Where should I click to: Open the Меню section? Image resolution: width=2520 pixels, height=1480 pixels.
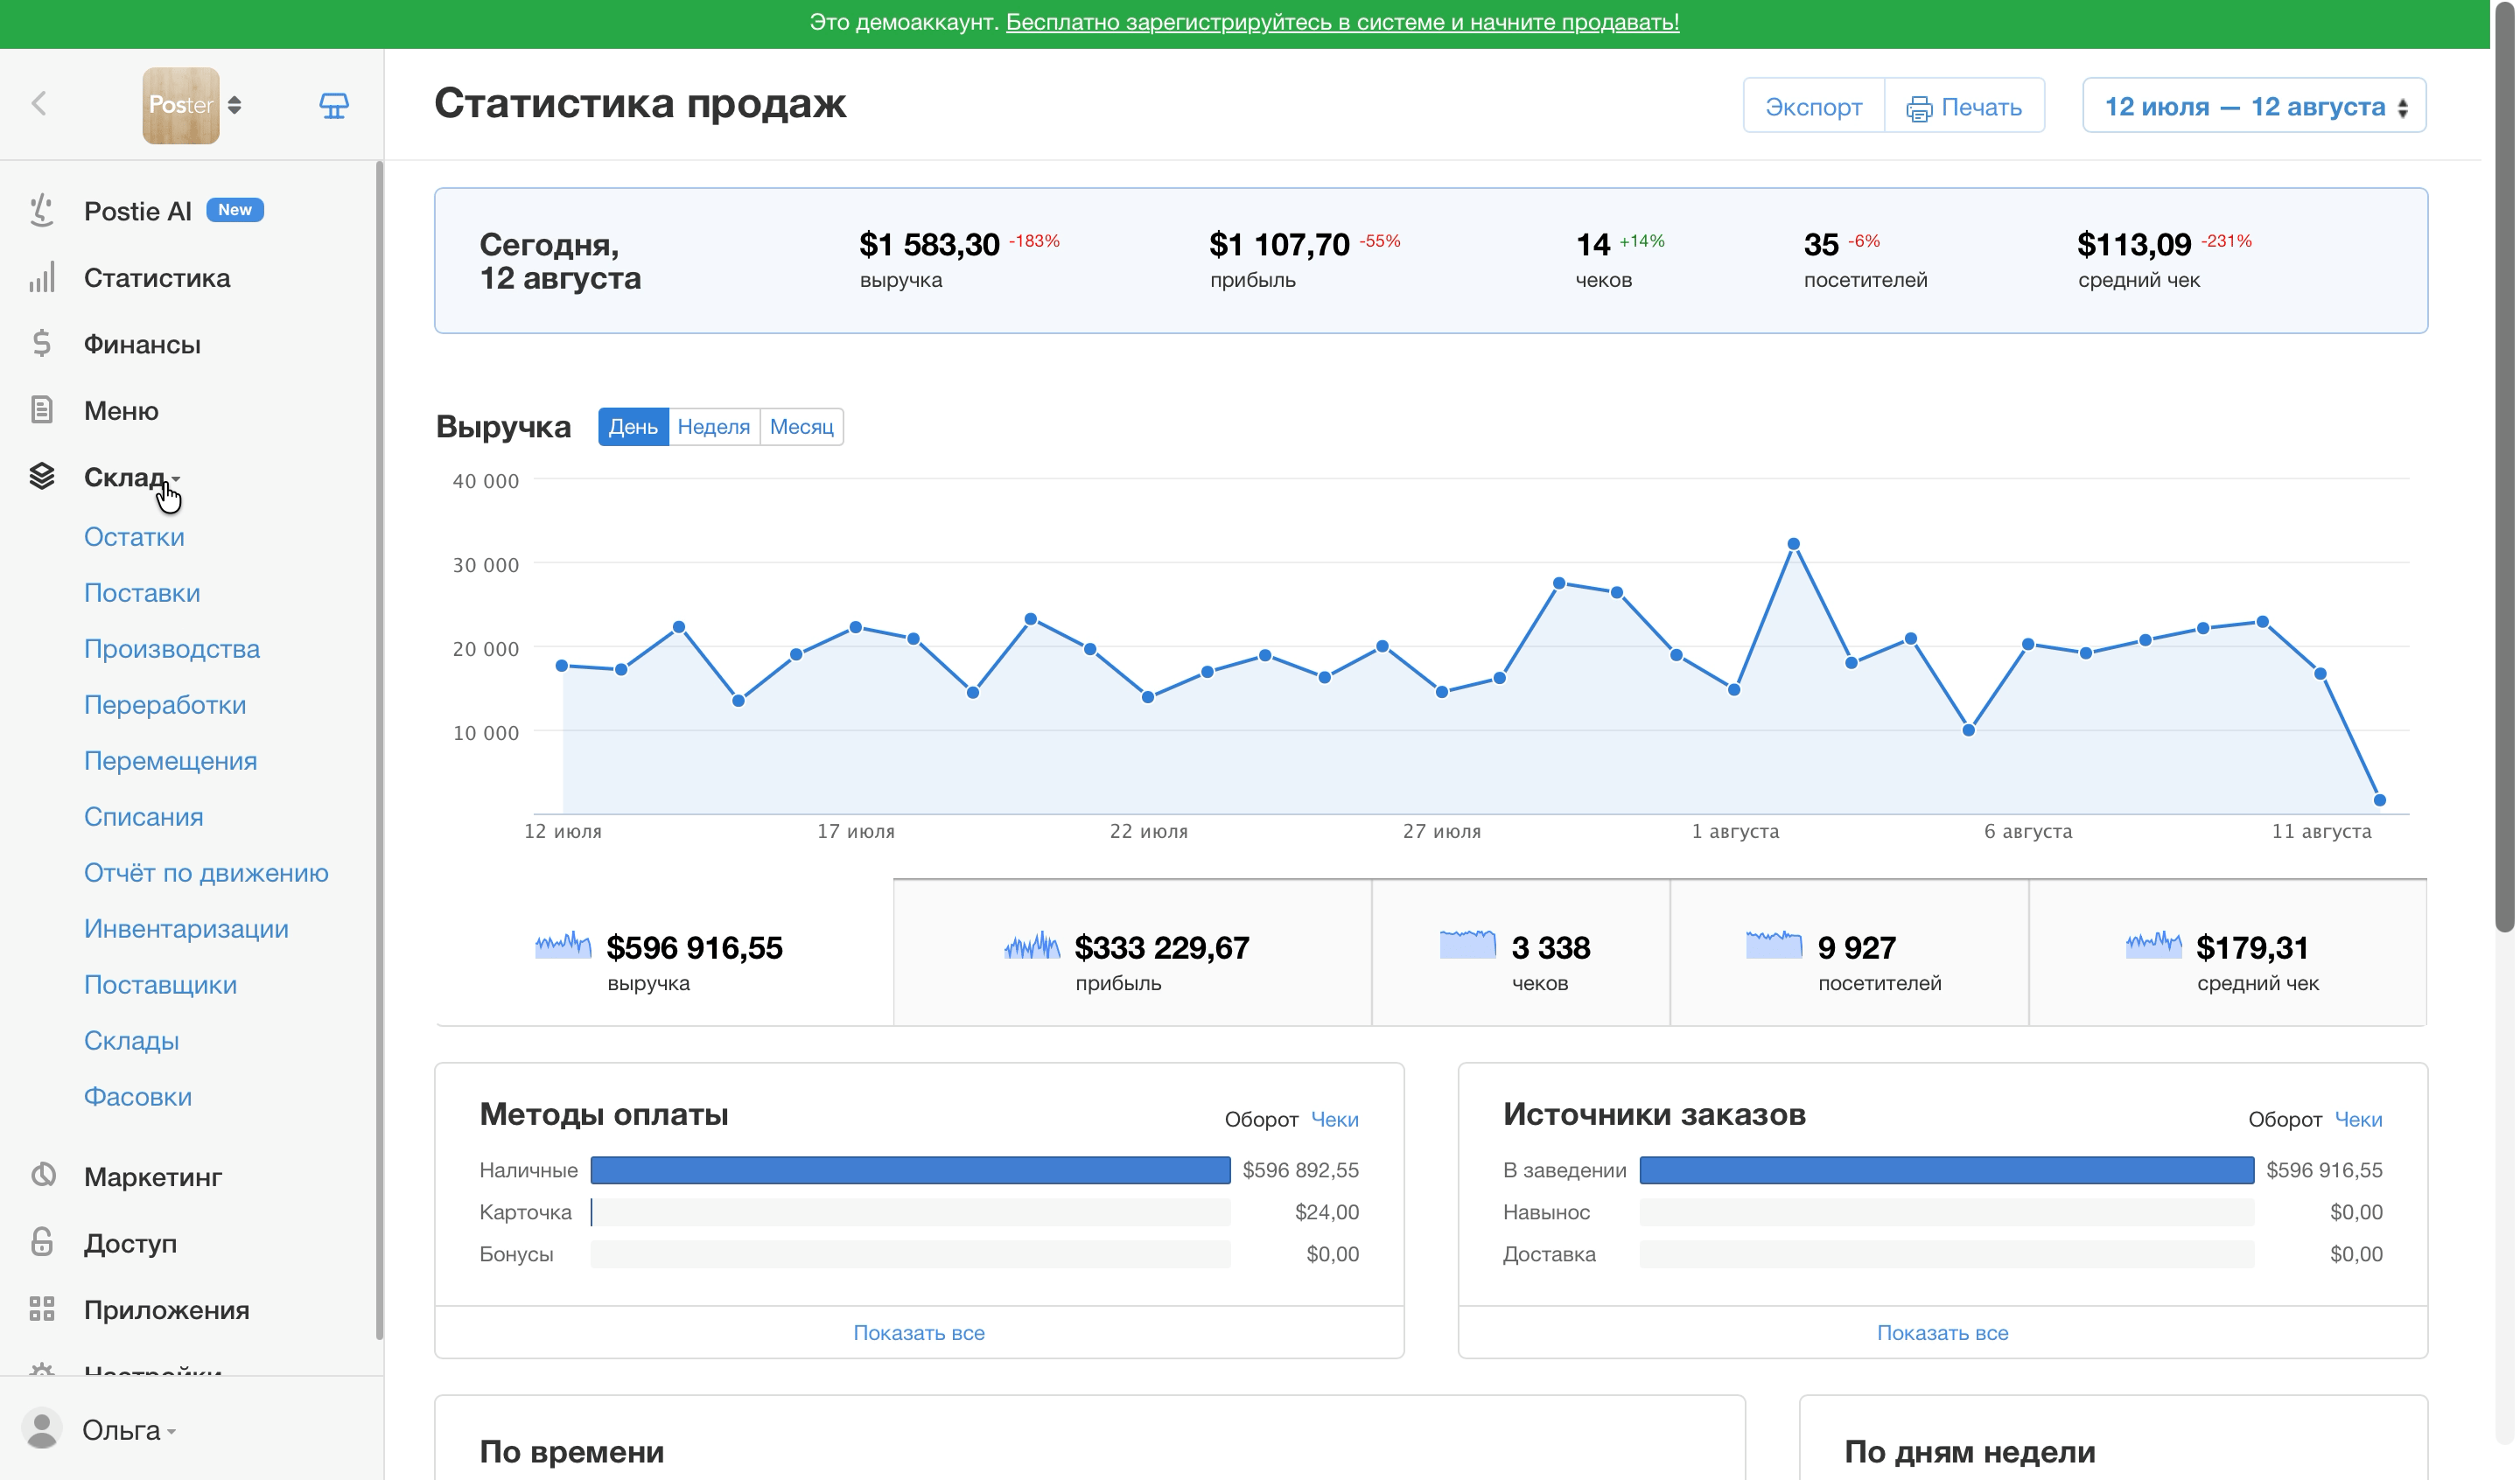click(121, 410)
